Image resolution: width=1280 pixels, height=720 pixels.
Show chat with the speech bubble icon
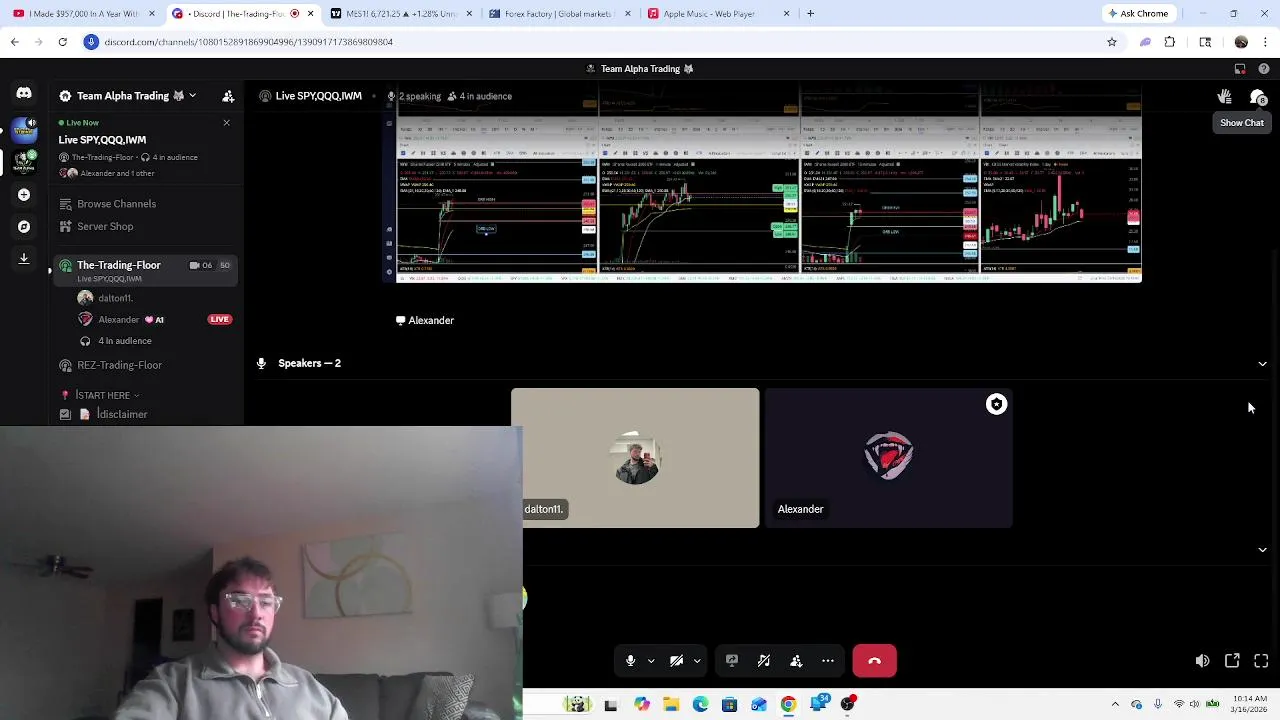(x=1258, y=96)
